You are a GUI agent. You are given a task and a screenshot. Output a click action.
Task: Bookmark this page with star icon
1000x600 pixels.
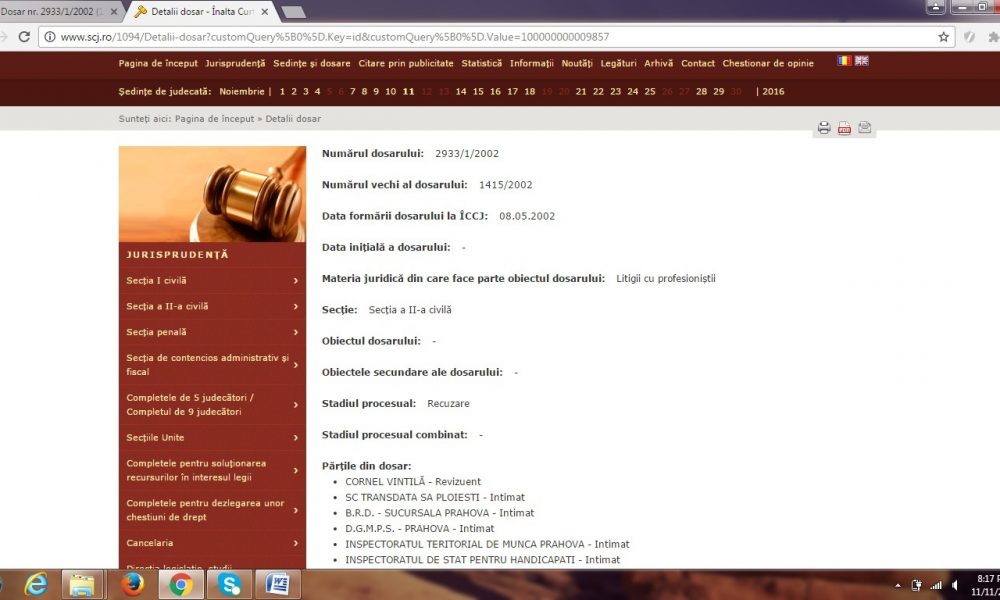[x=943, y=37]
